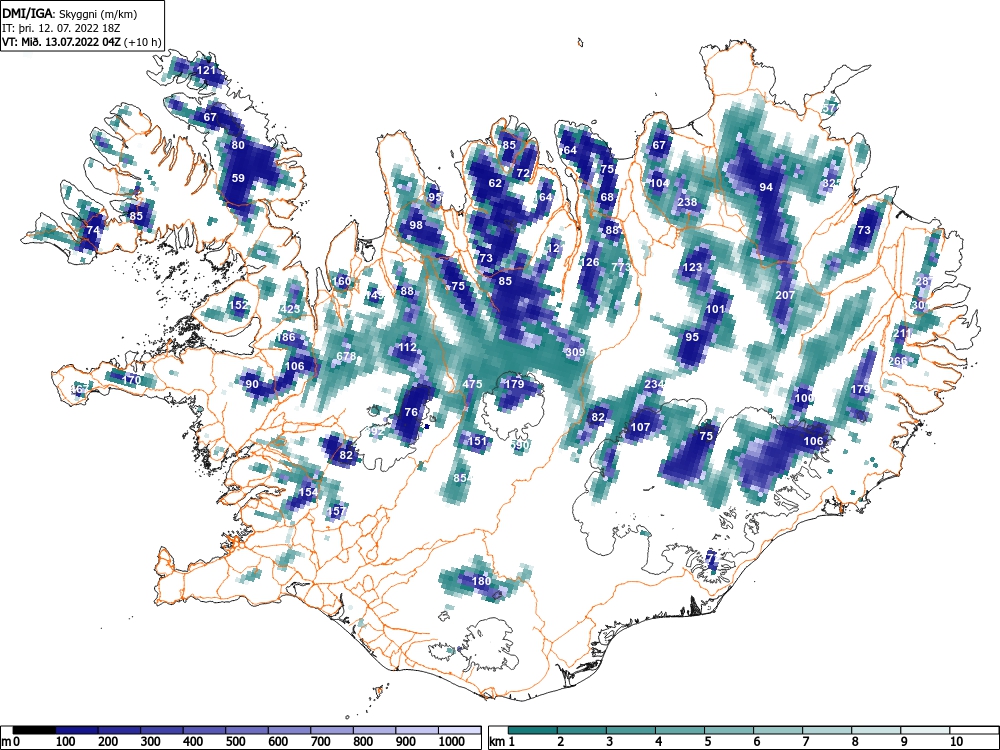Click the visibility value "107" on the map

coord(640,427)
